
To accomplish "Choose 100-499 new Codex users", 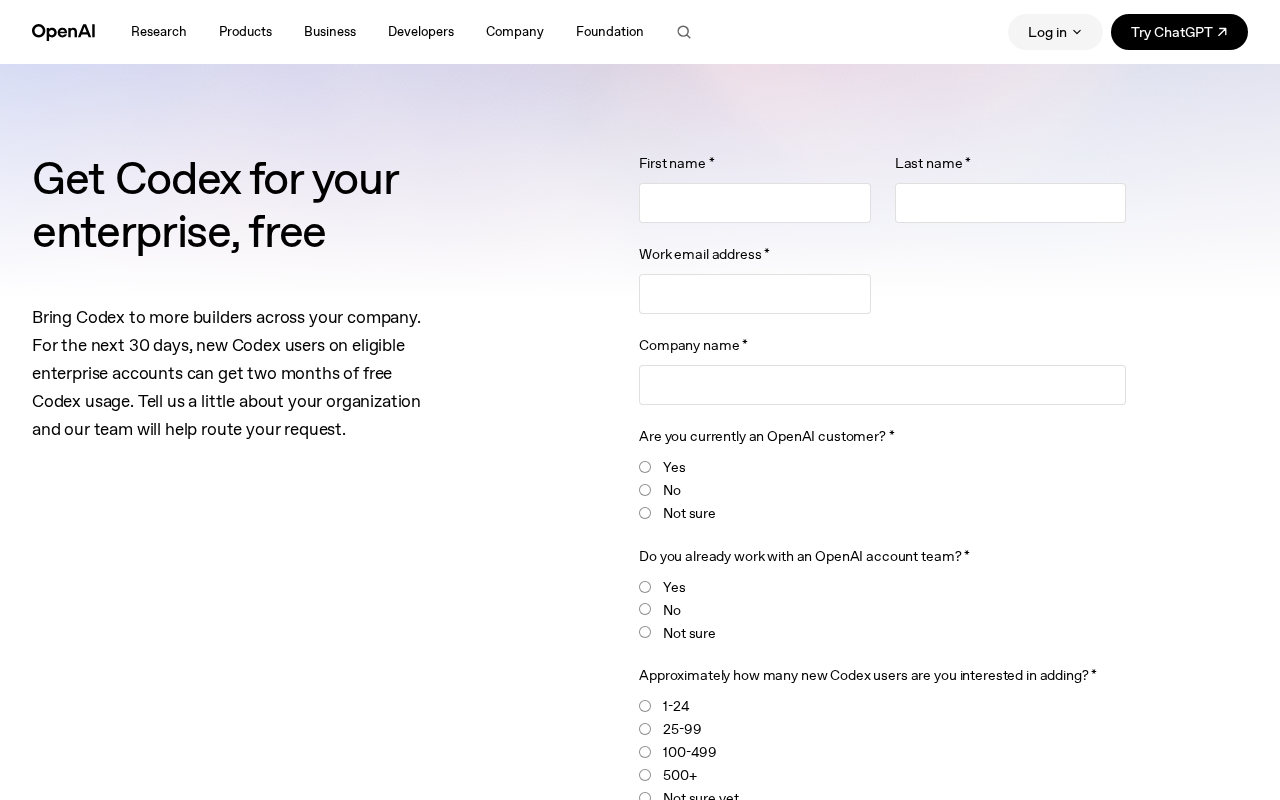I will pos(645,752).
